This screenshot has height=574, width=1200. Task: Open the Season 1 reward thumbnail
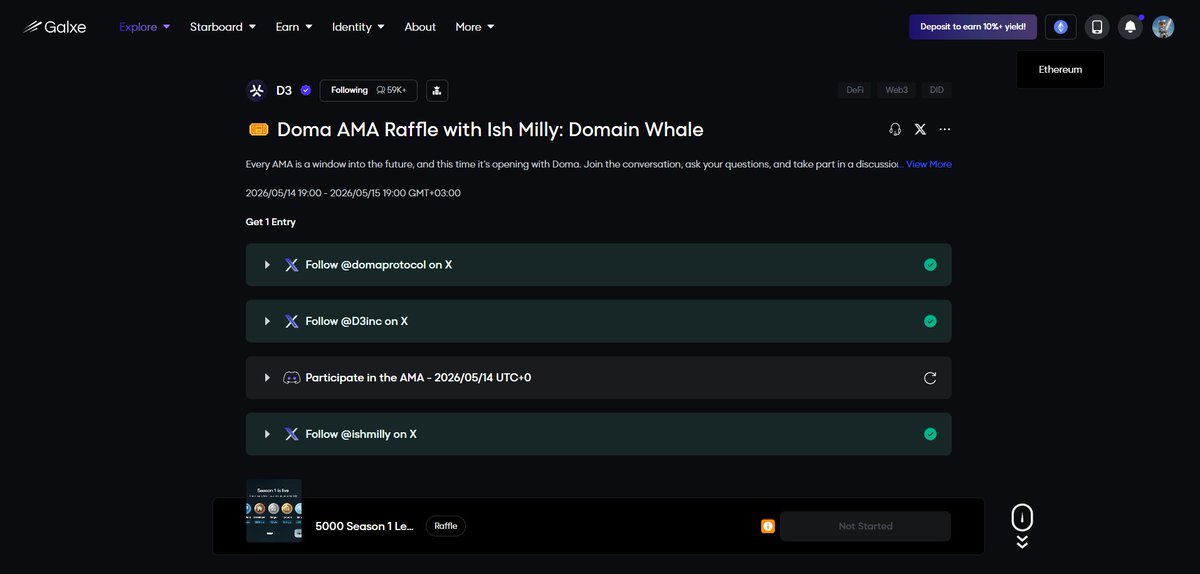[x=274, y=511]
